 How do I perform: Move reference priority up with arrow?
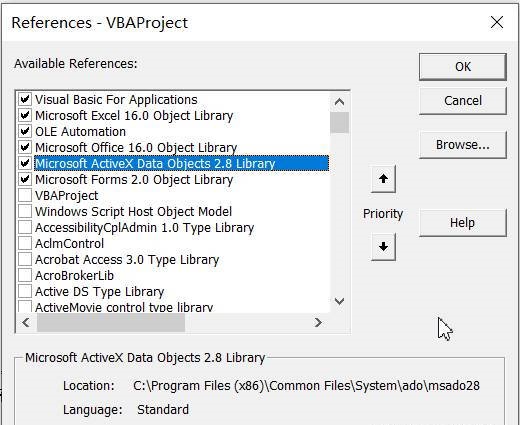tap(383, 179)
